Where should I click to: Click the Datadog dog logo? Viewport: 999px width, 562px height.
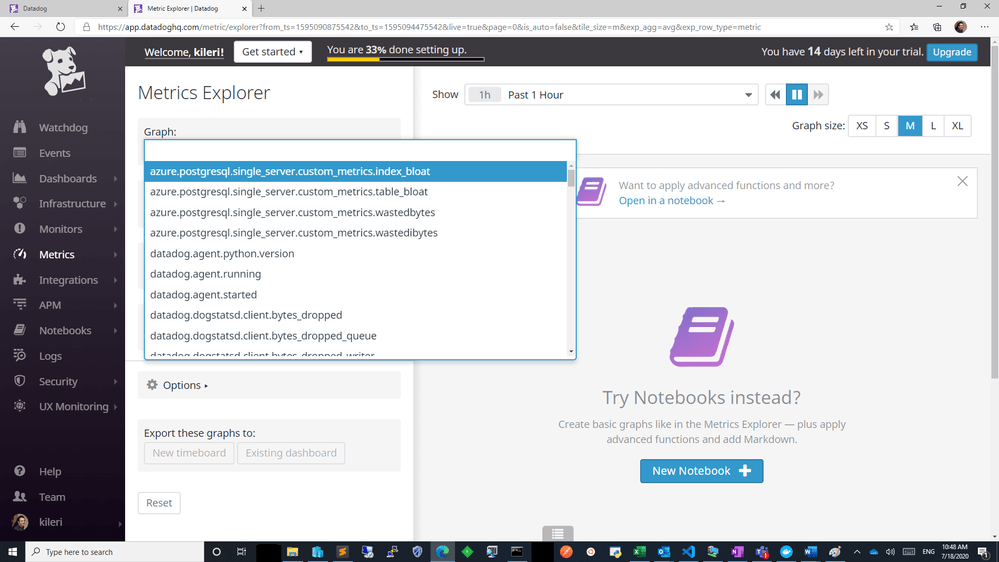[63, 71]
